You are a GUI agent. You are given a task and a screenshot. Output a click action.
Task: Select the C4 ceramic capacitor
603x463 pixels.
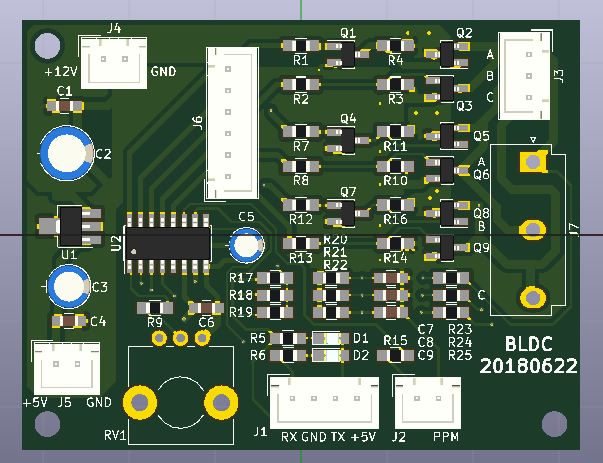click(x=69, y=321)
